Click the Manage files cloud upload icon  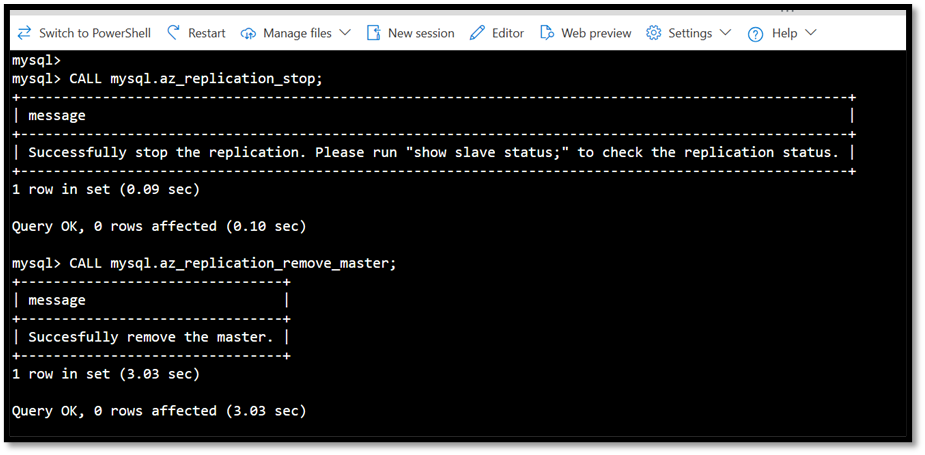pyautogui.click(x=249, y=34)
